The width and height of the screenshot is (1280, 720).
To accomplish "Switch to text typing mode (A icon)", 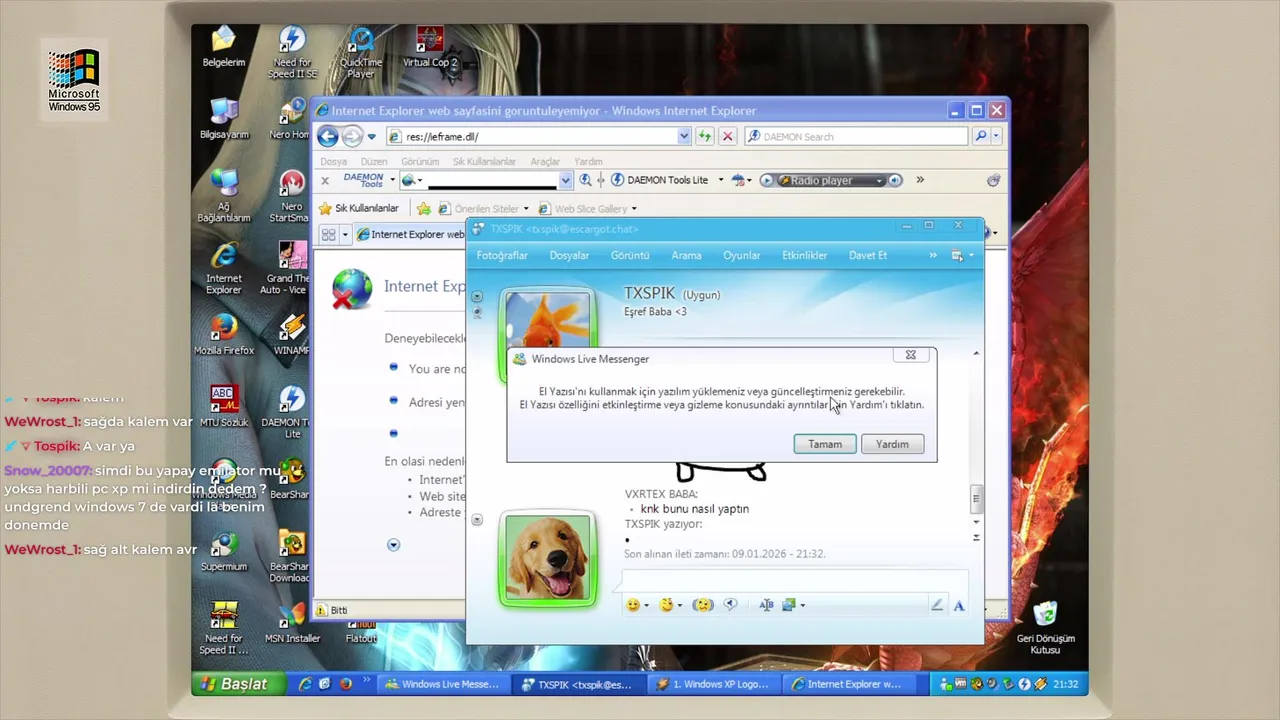I will point(959,605).
